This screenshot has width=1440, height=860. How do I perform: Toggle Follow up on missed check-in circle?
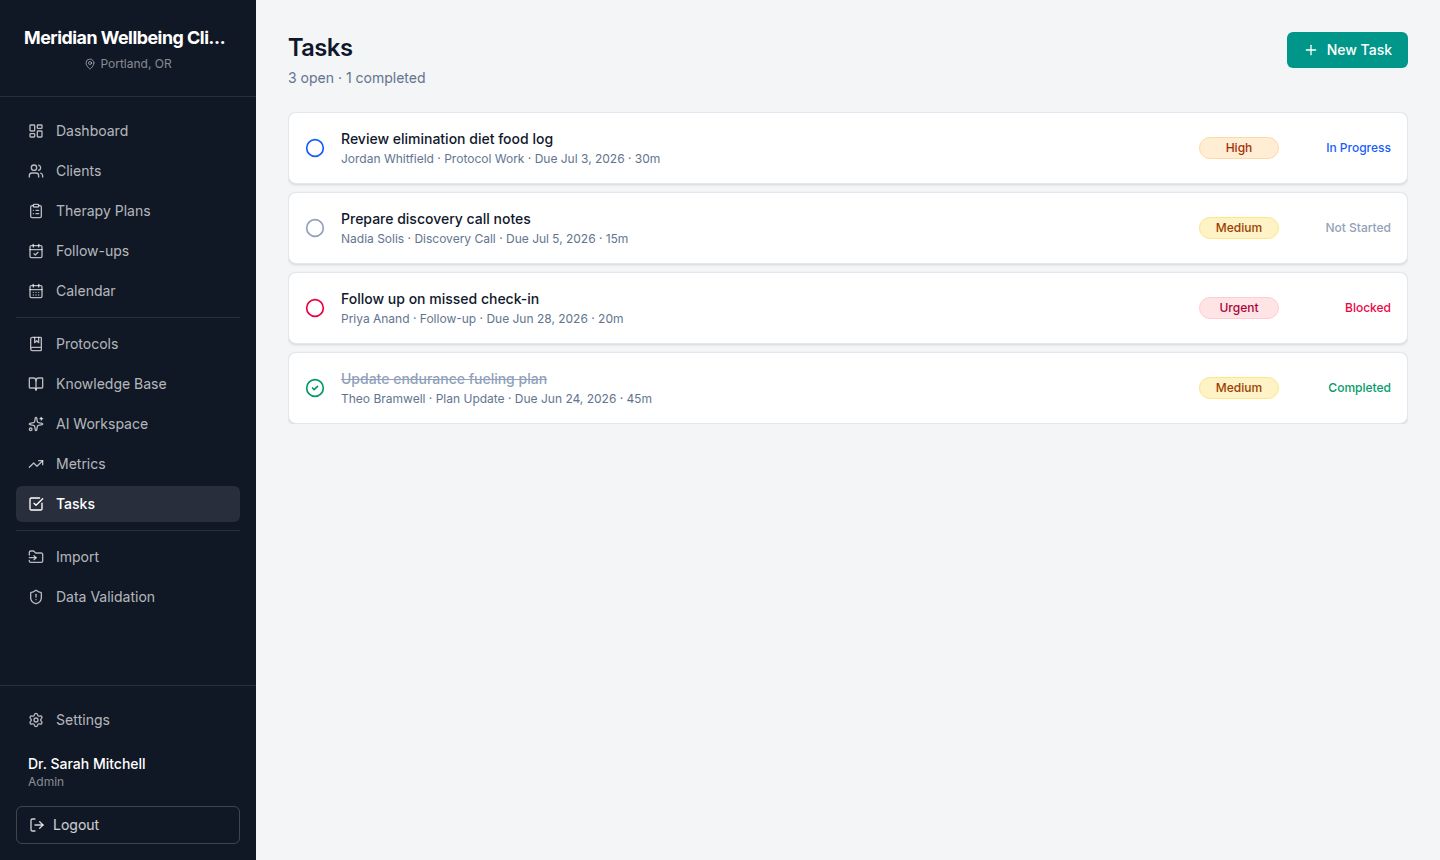tap(315, 308)
